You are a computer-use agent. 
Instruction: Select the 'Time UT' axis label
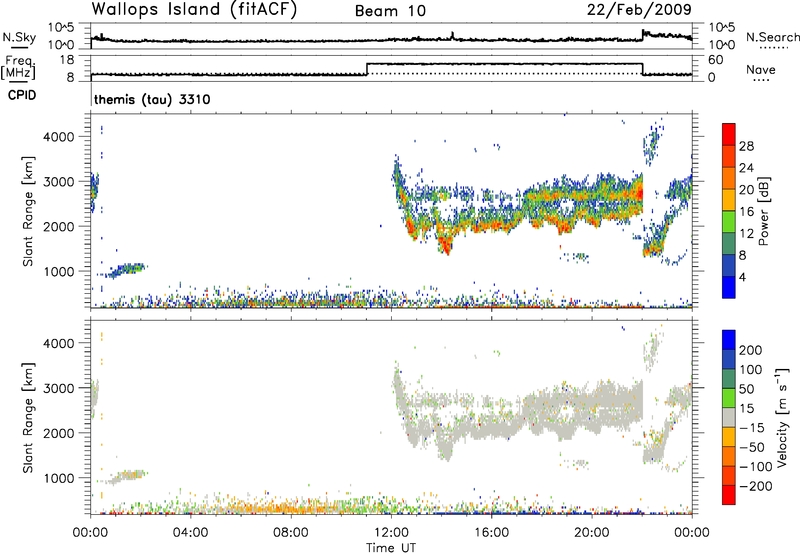[391, 548]
